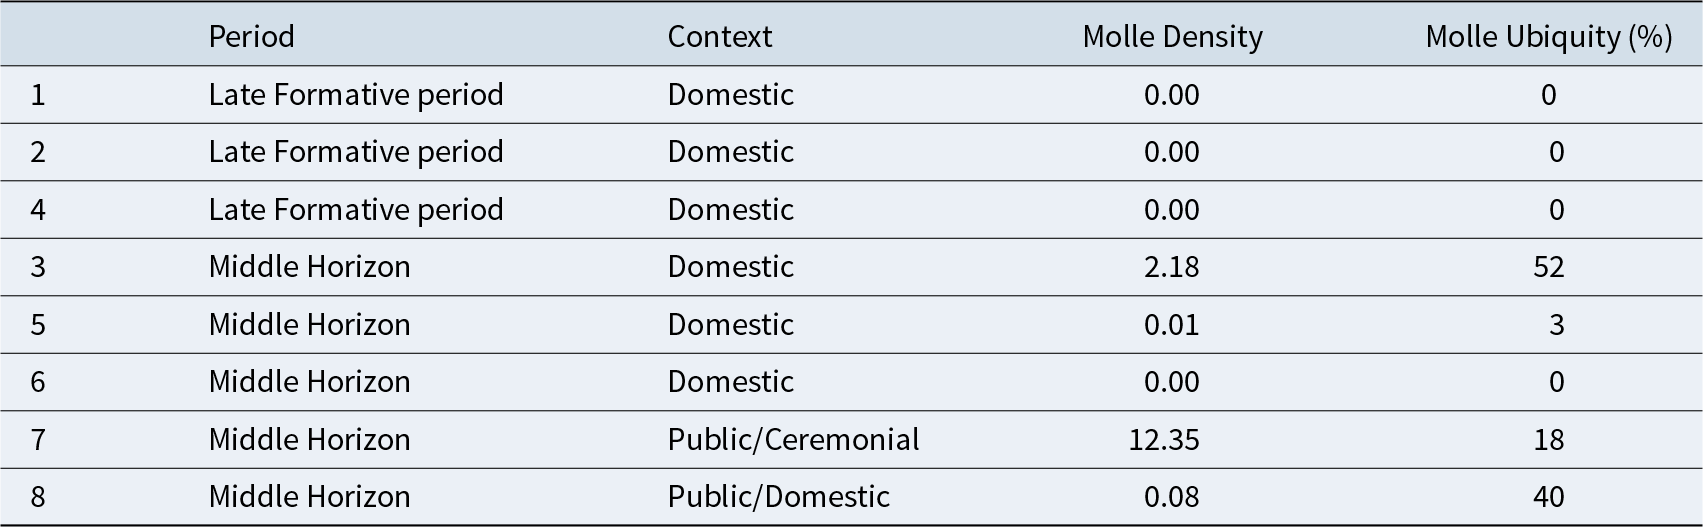Select Middle Horizon in row 5
1703x527 pixels.
coord(309,324)
